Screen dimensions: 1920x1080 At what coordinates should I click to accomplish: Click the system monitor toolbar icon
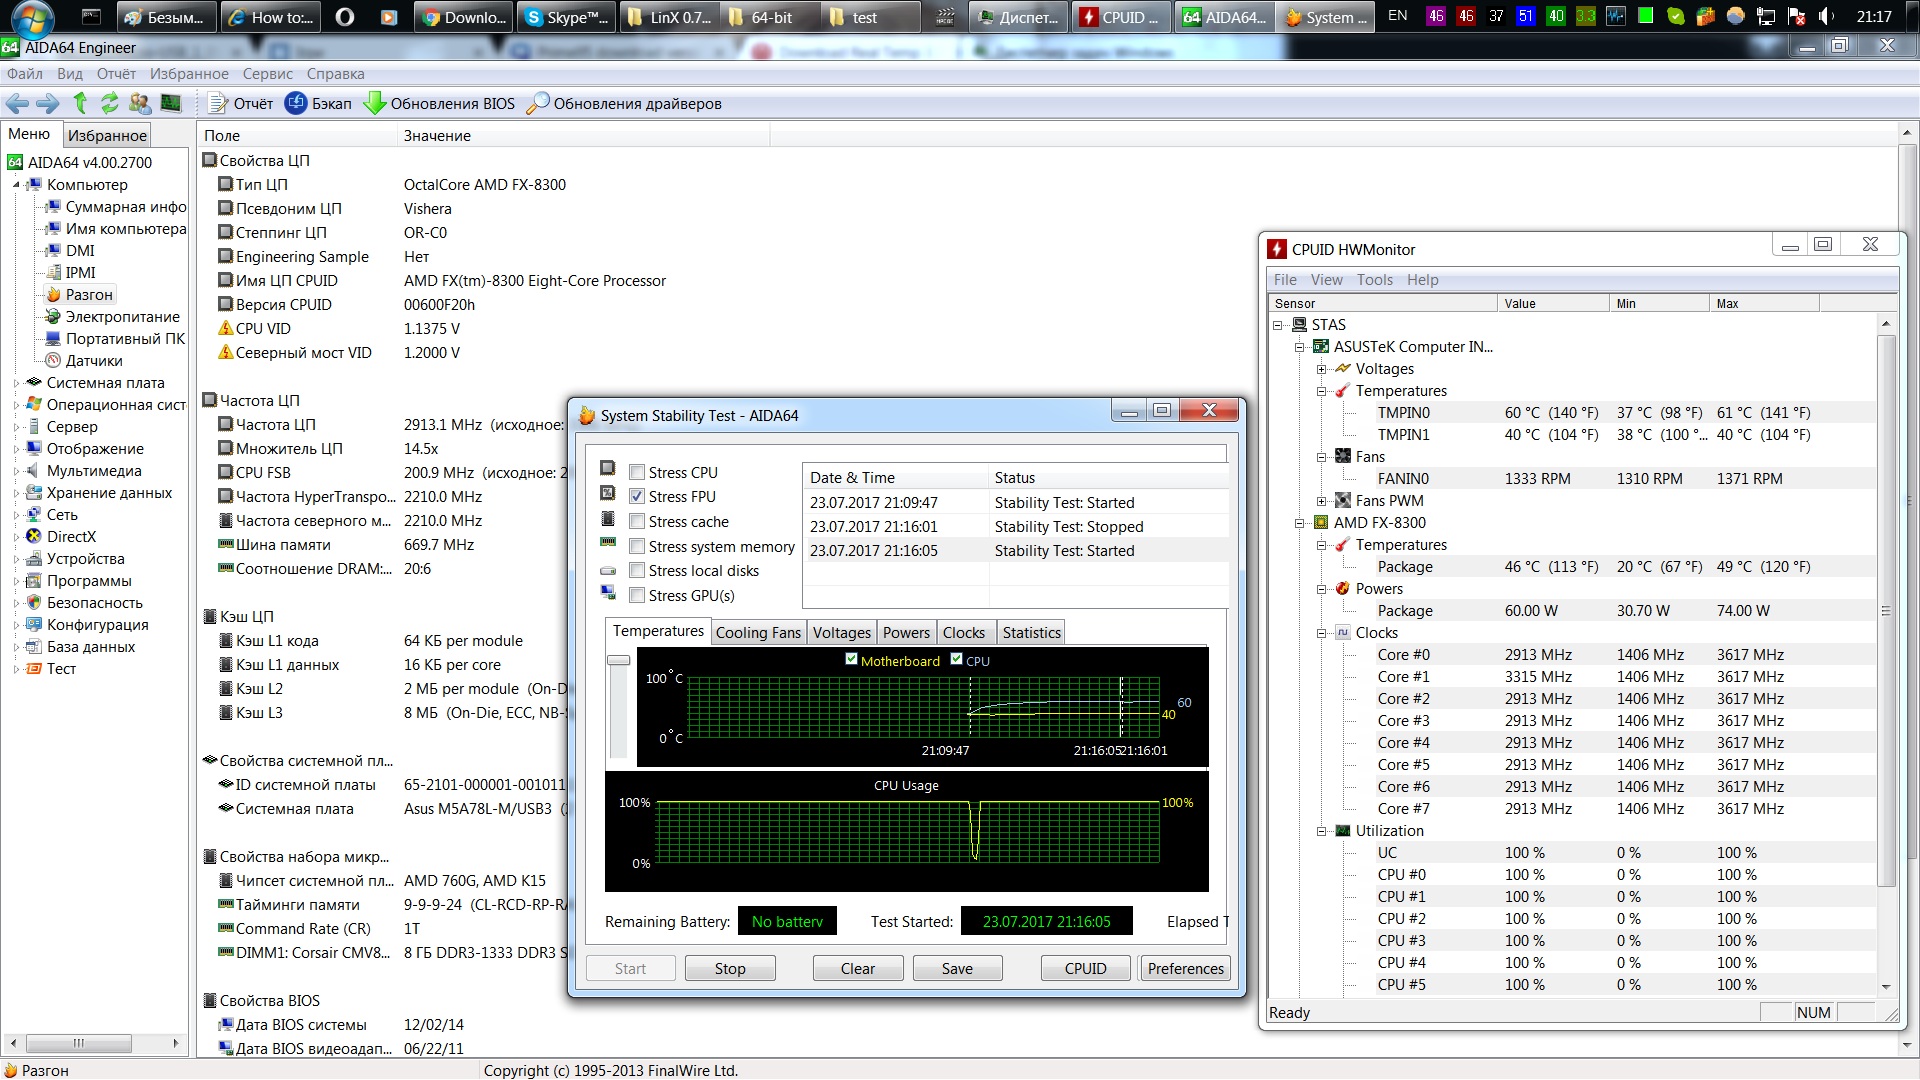(171, 103)
